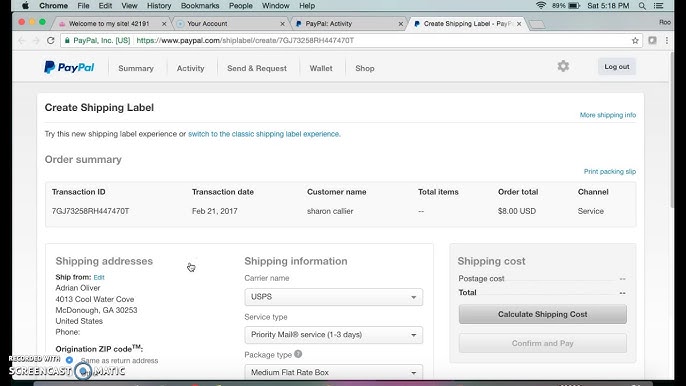
Task: Click customer name 'sharon calier'
Action: [x=330, y=211]
